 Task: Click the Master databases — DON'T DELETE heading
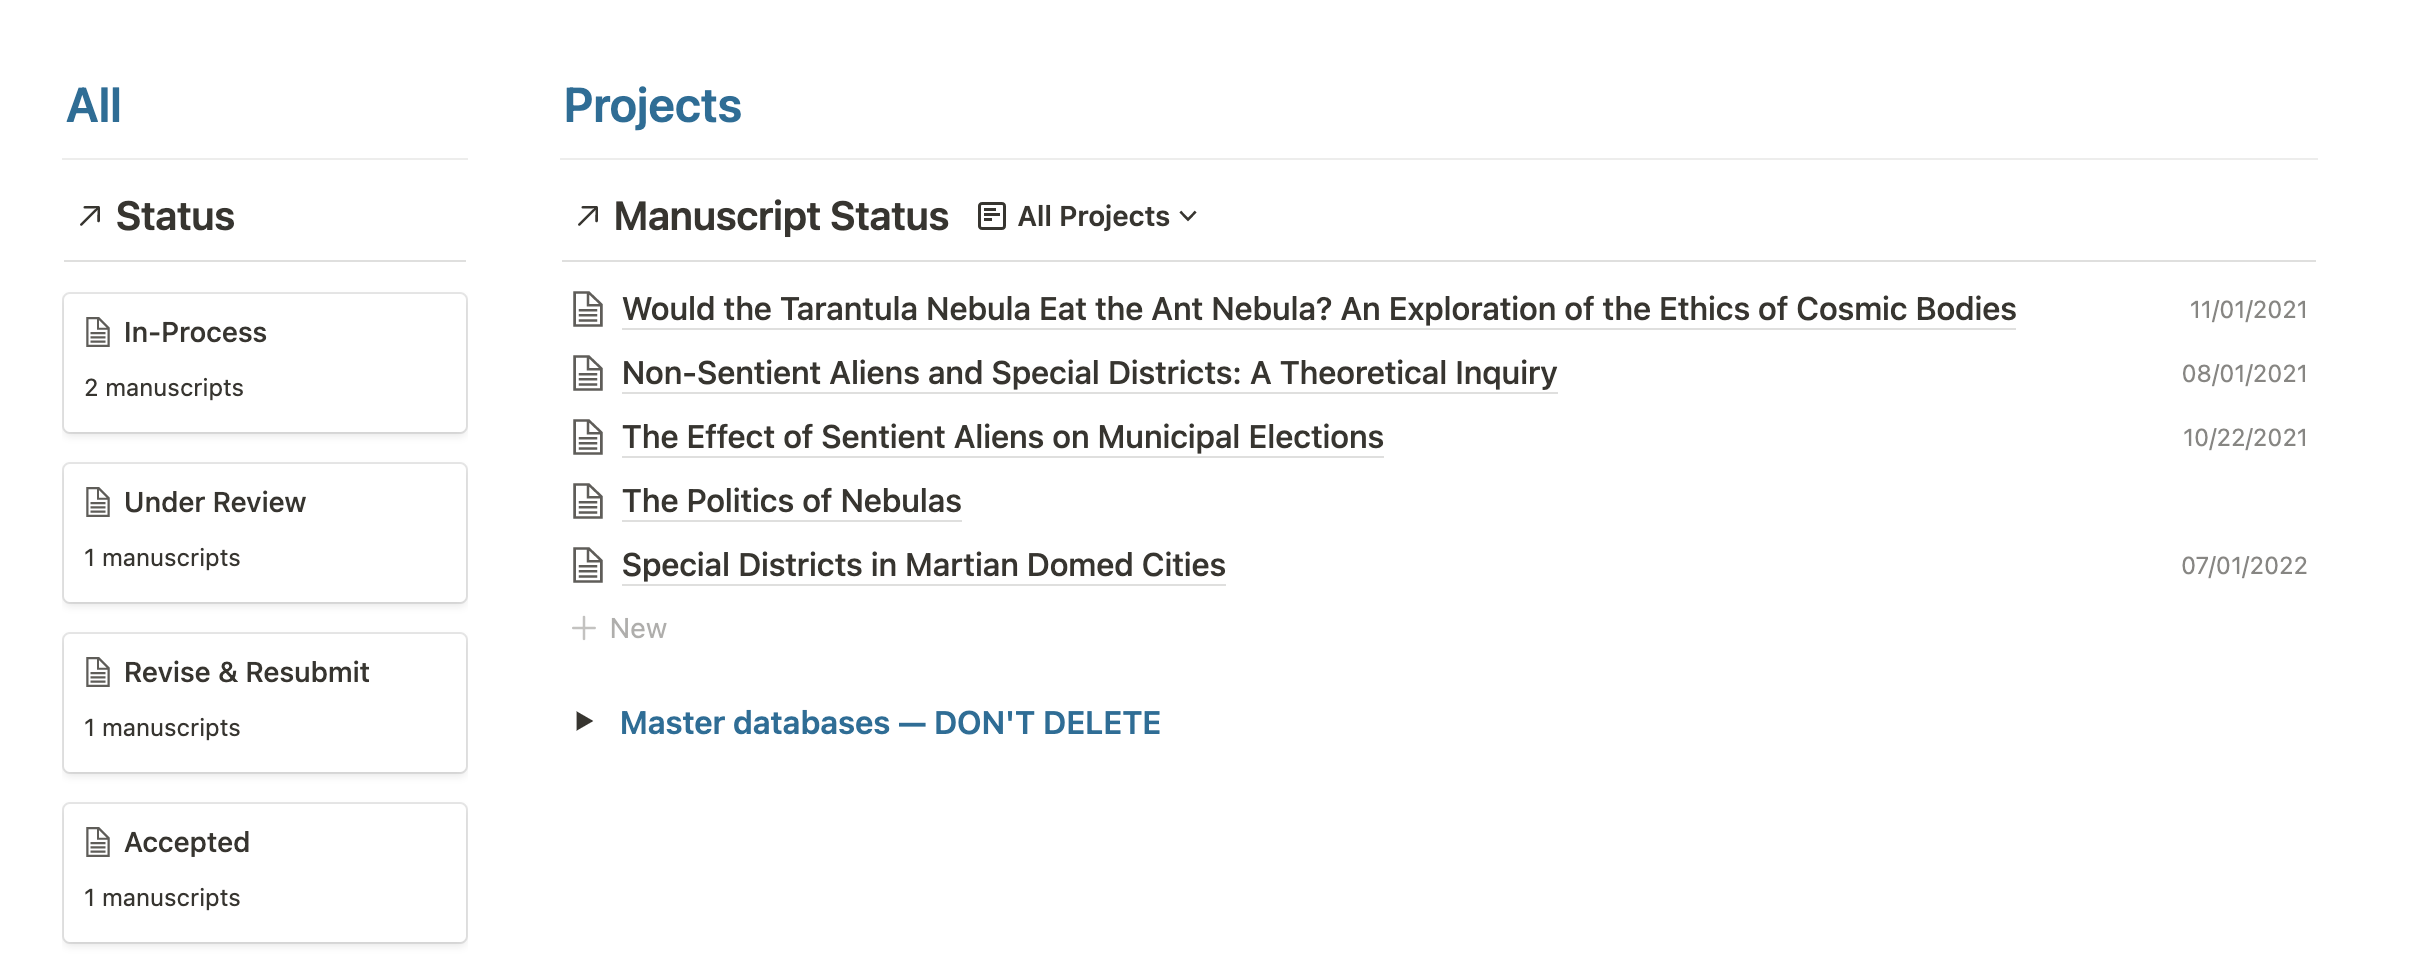coord(890,722)
